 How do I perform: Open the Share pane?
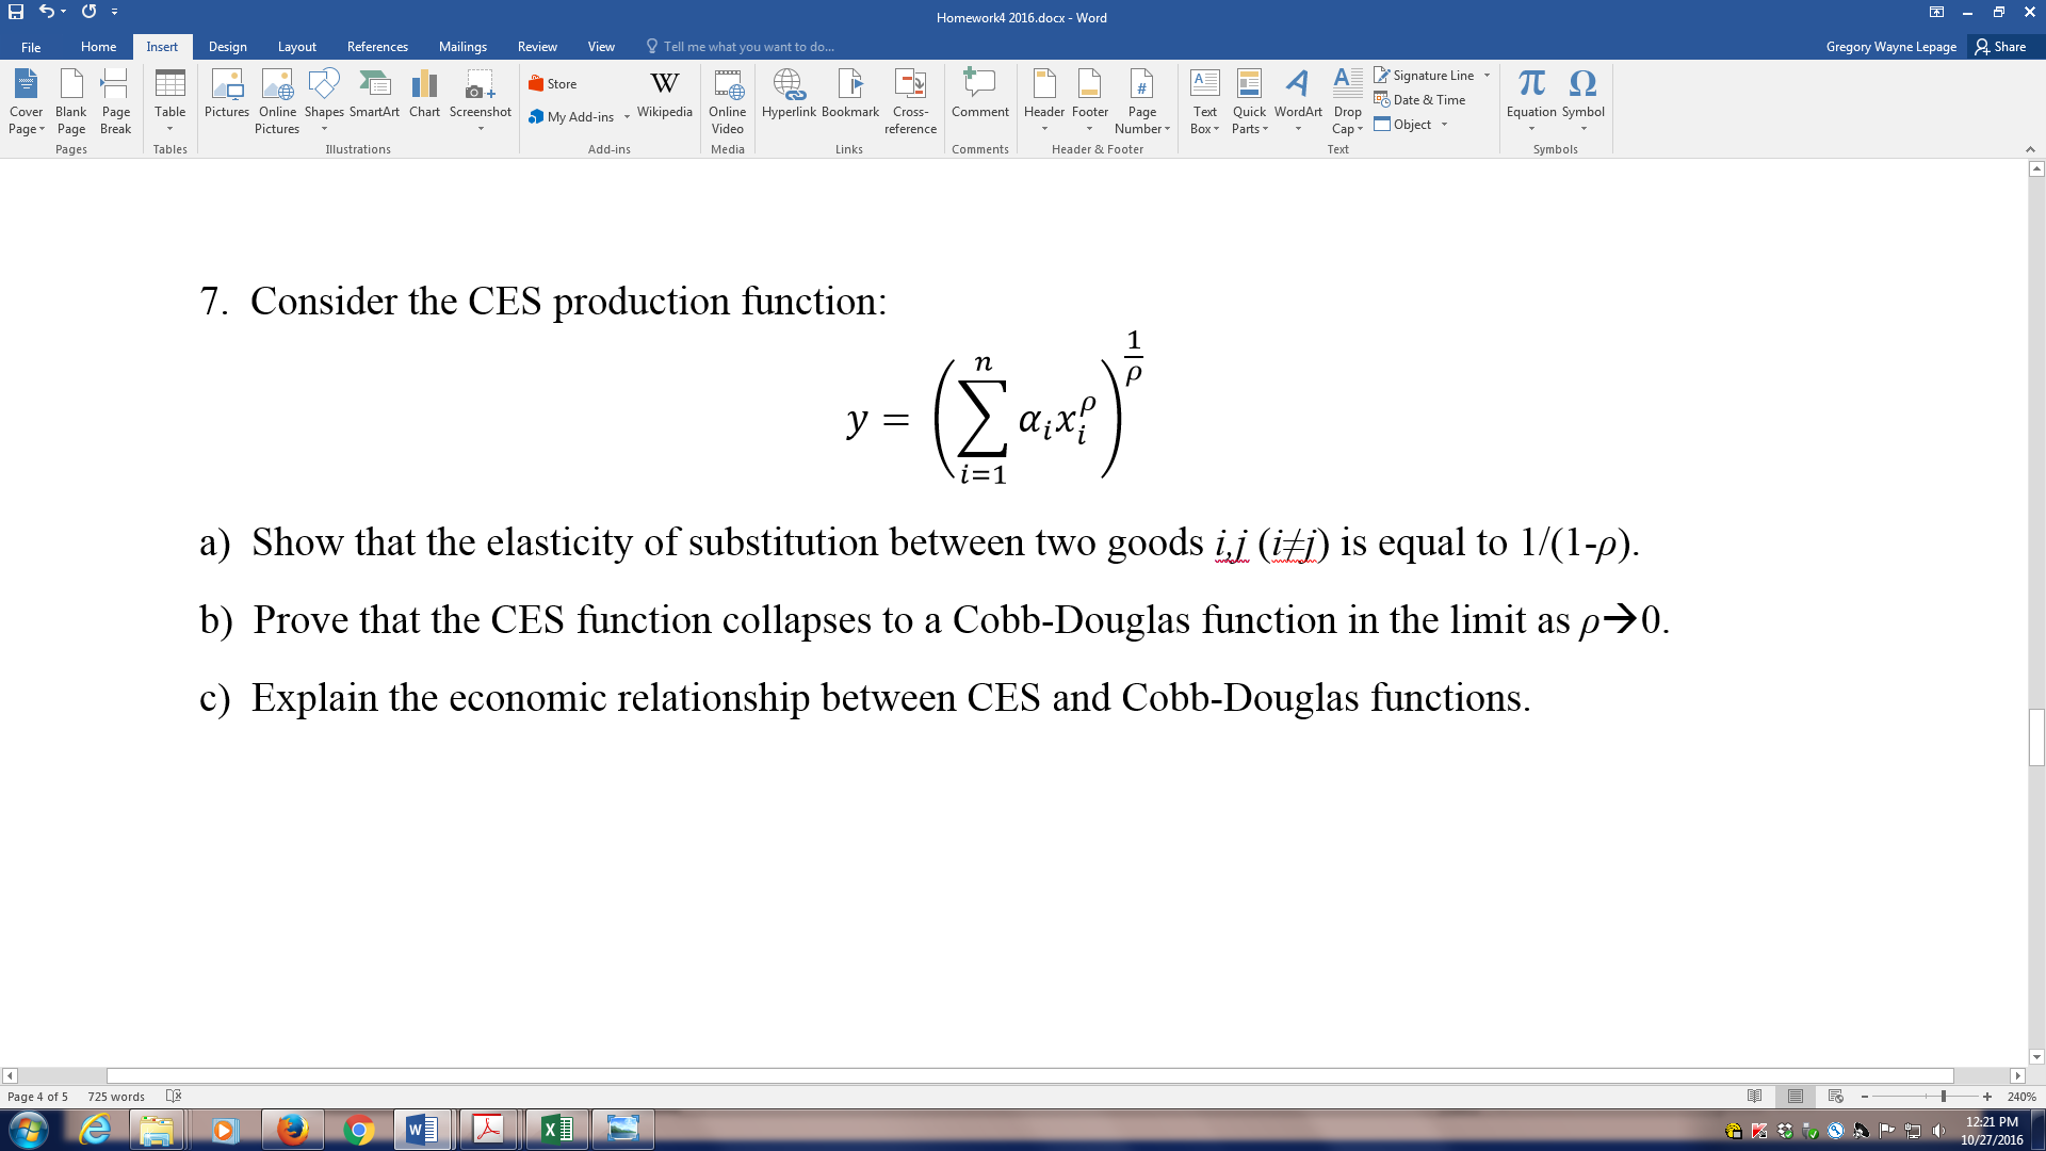(x=2004, y=46)
